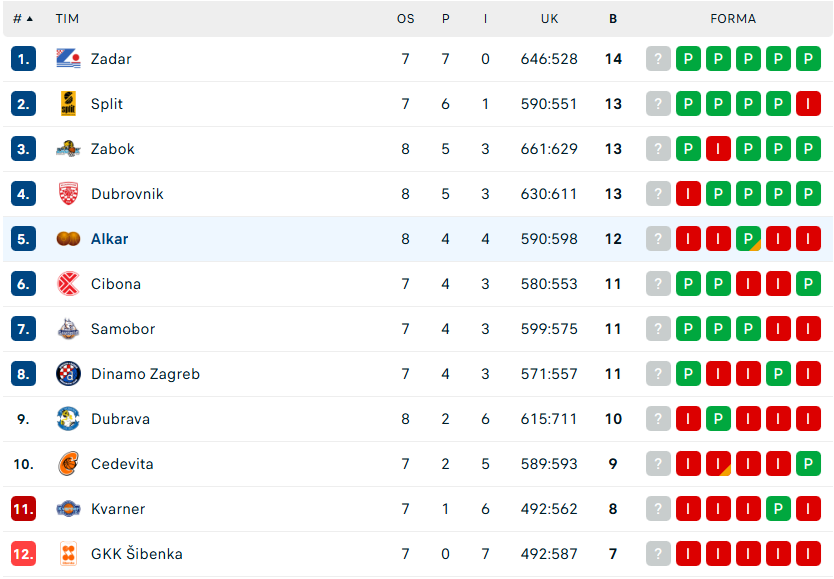Click the GKK Šibenka logo
Image resolution: width=834 pixels, height=579 pixels.
click(x=68, y=554)
